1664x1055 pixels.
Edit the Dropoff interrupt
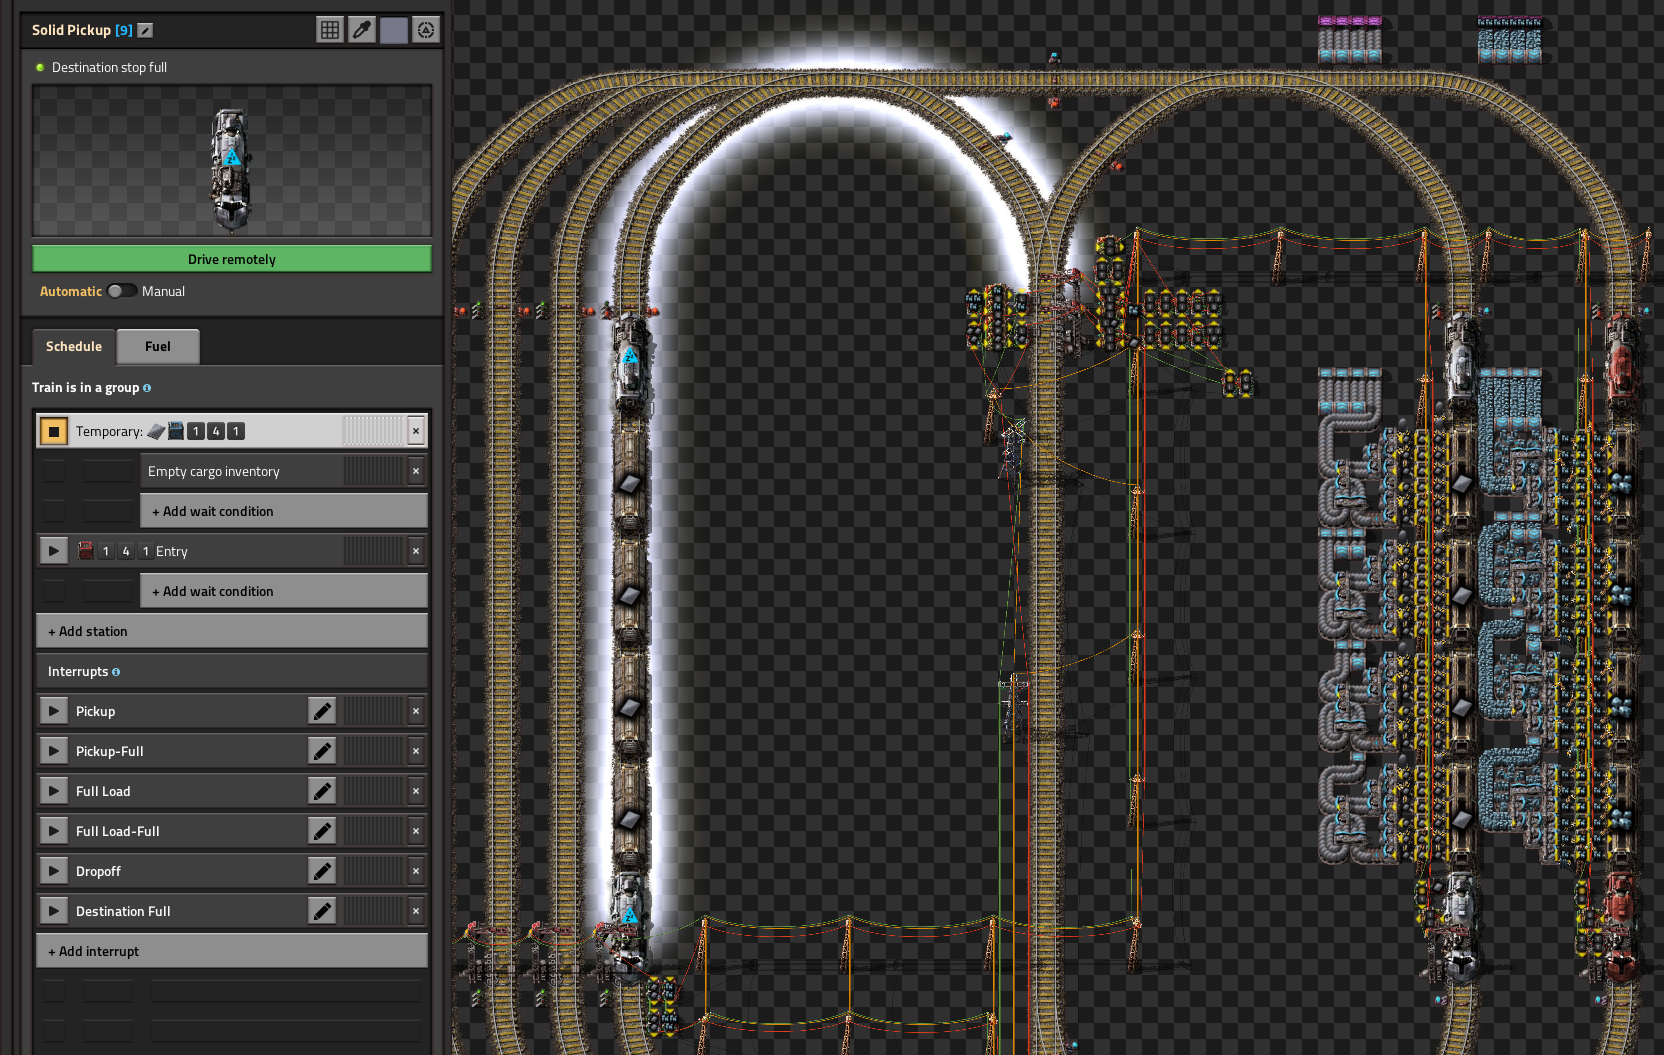322,871
